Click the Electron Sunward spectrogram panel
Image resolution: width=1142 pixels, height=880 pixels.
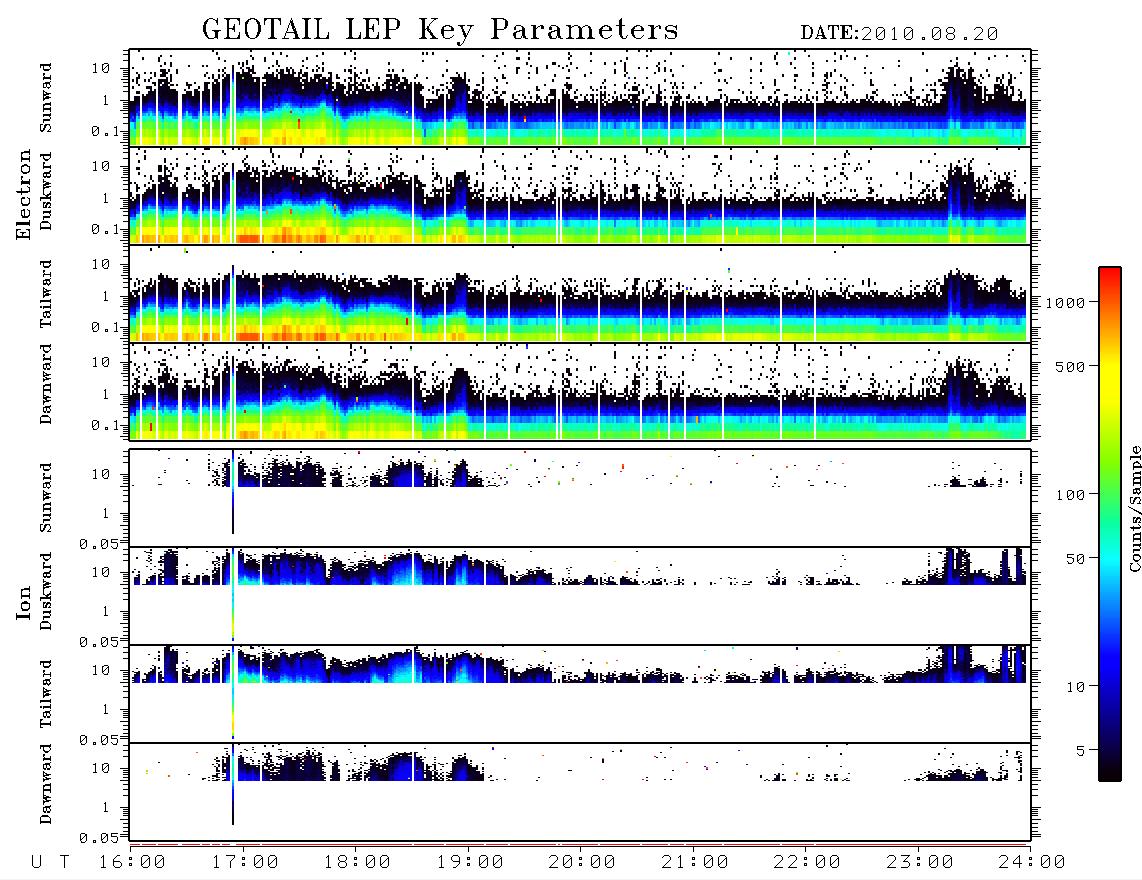point(580,98)
